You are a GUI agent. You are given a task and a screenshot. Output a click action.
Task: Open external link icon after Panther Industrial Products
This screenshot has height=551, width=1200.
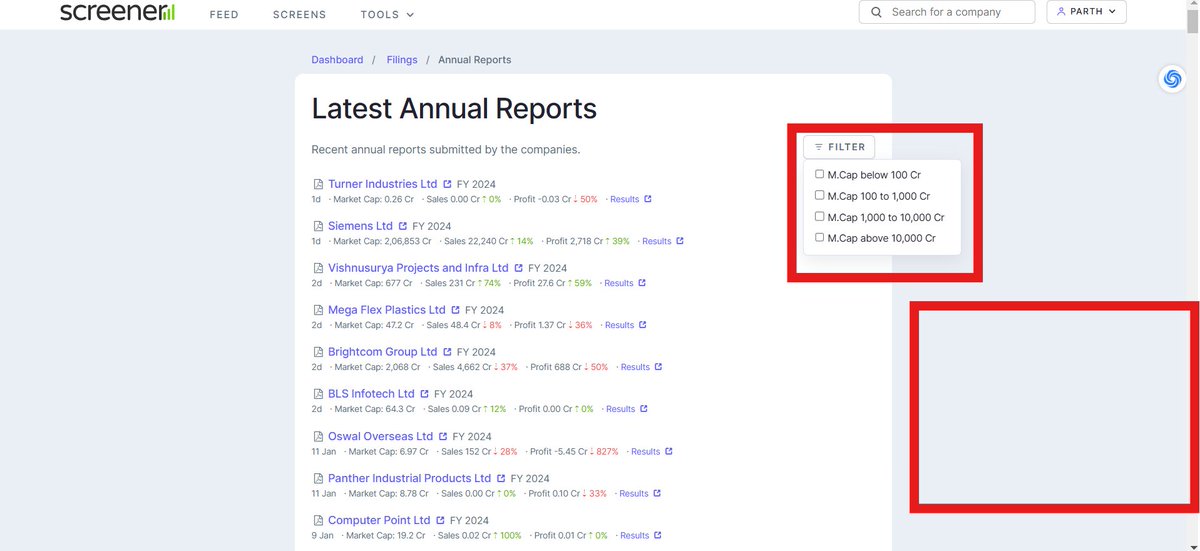[501, 478]
